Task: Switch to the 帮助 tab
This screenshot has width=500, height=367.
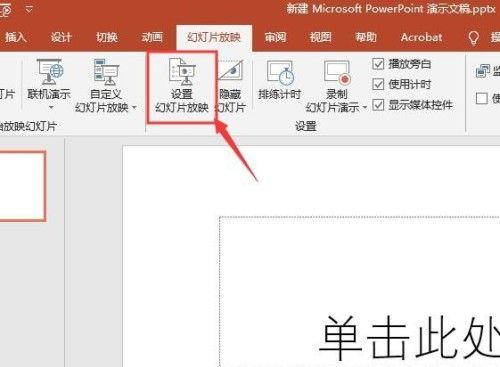Action: (x=366, y=37)
